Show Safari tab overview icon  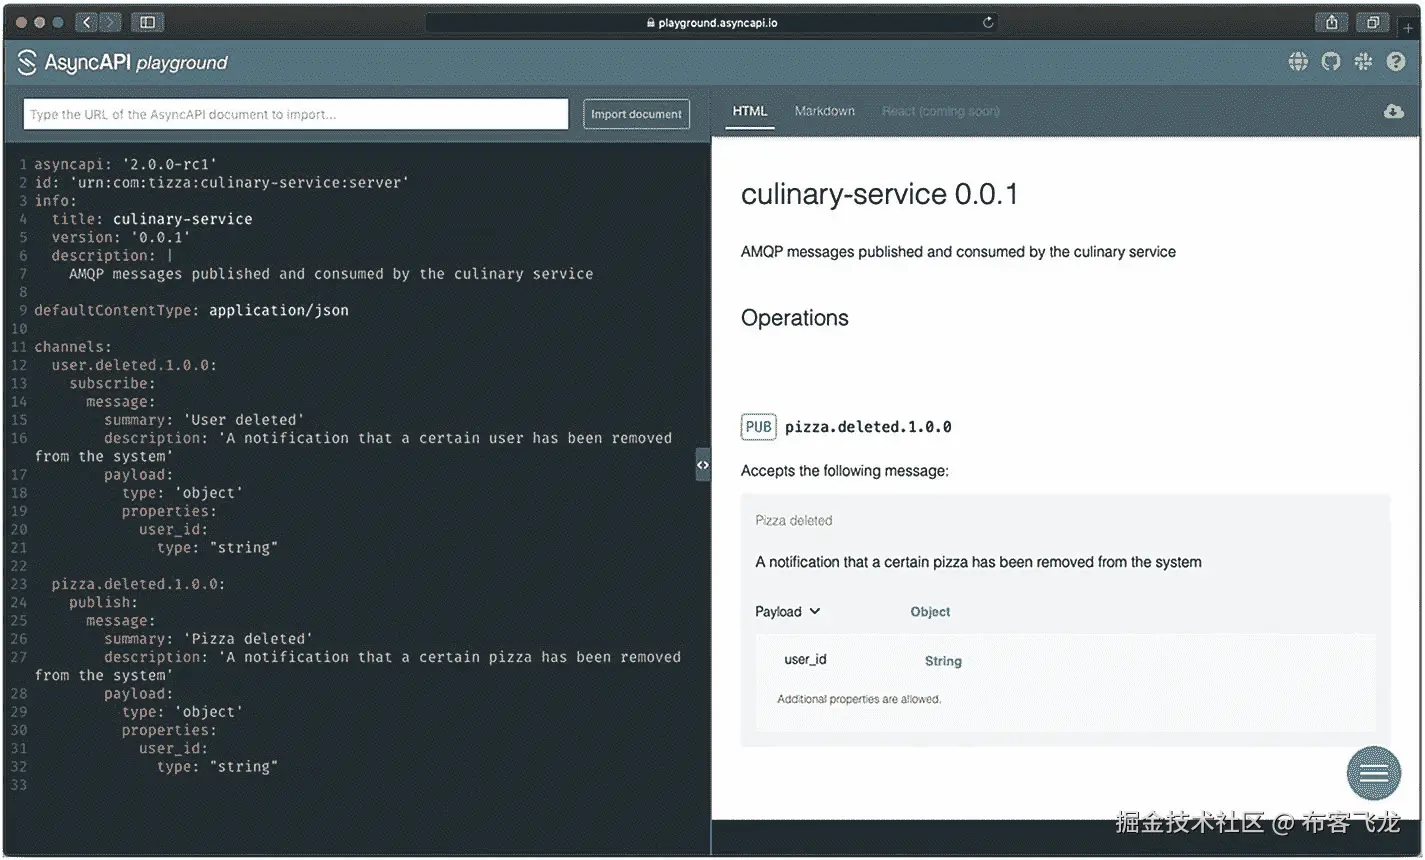pyautogui.click(x=1373, y=22)
